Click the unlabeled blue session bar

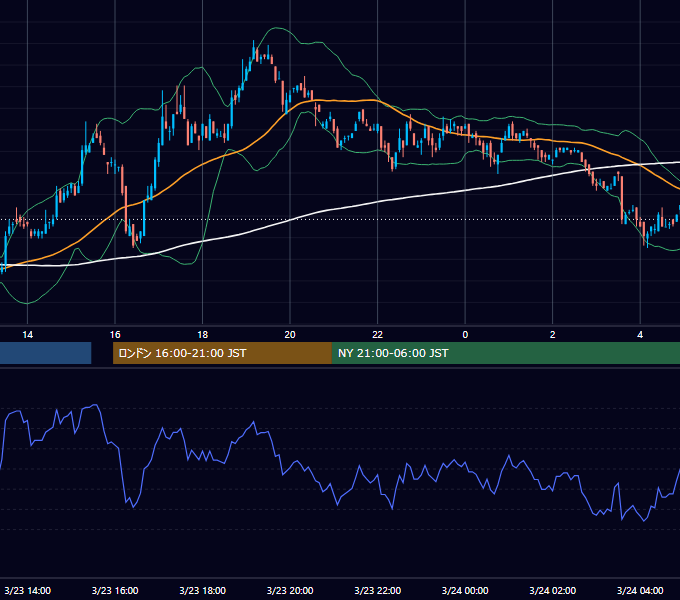pos(46,353)
